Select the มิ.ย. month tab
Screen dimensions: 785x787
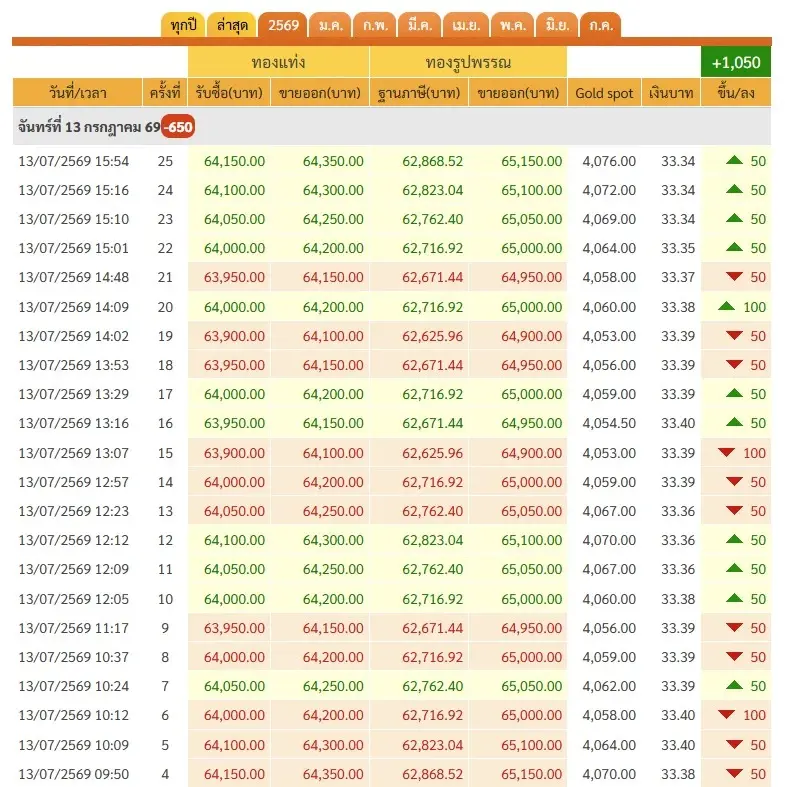(557, 25)
